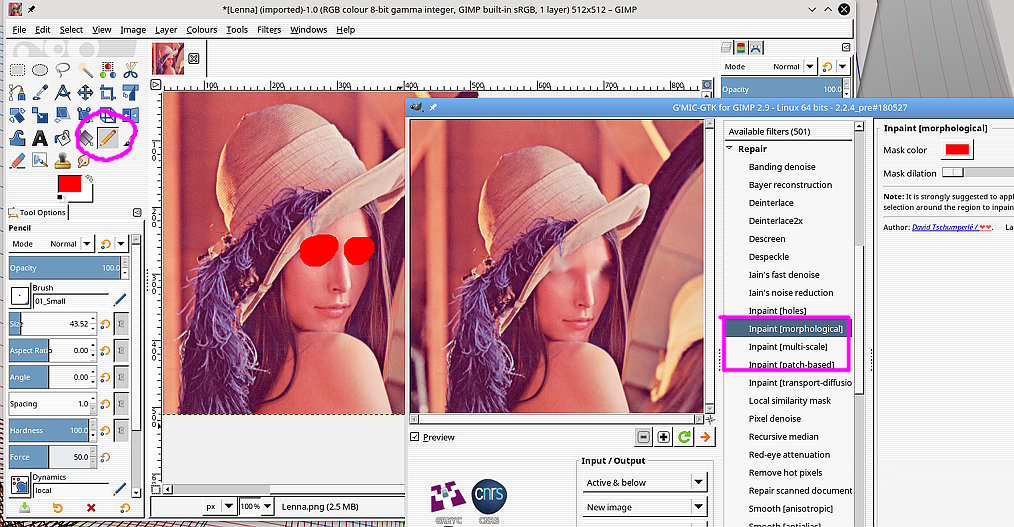Open the Tool Options tab menu arrow
The height and width of the screenshot is (527, 1014).
point(136,212)
